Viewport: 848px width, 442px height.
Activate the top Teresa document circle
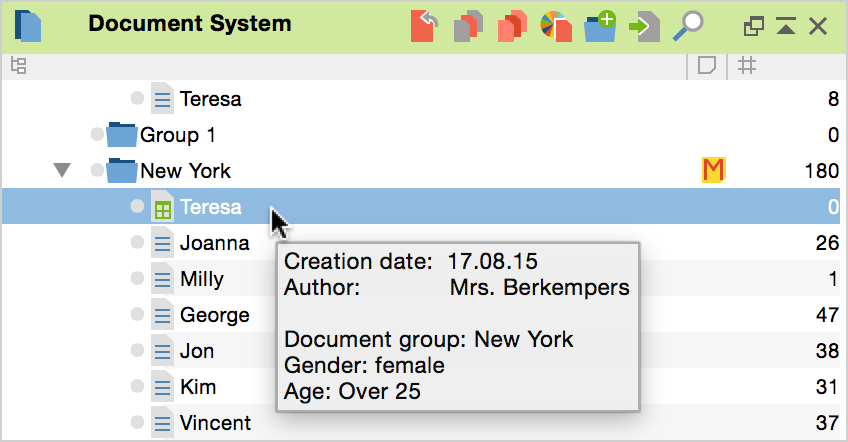137,98
